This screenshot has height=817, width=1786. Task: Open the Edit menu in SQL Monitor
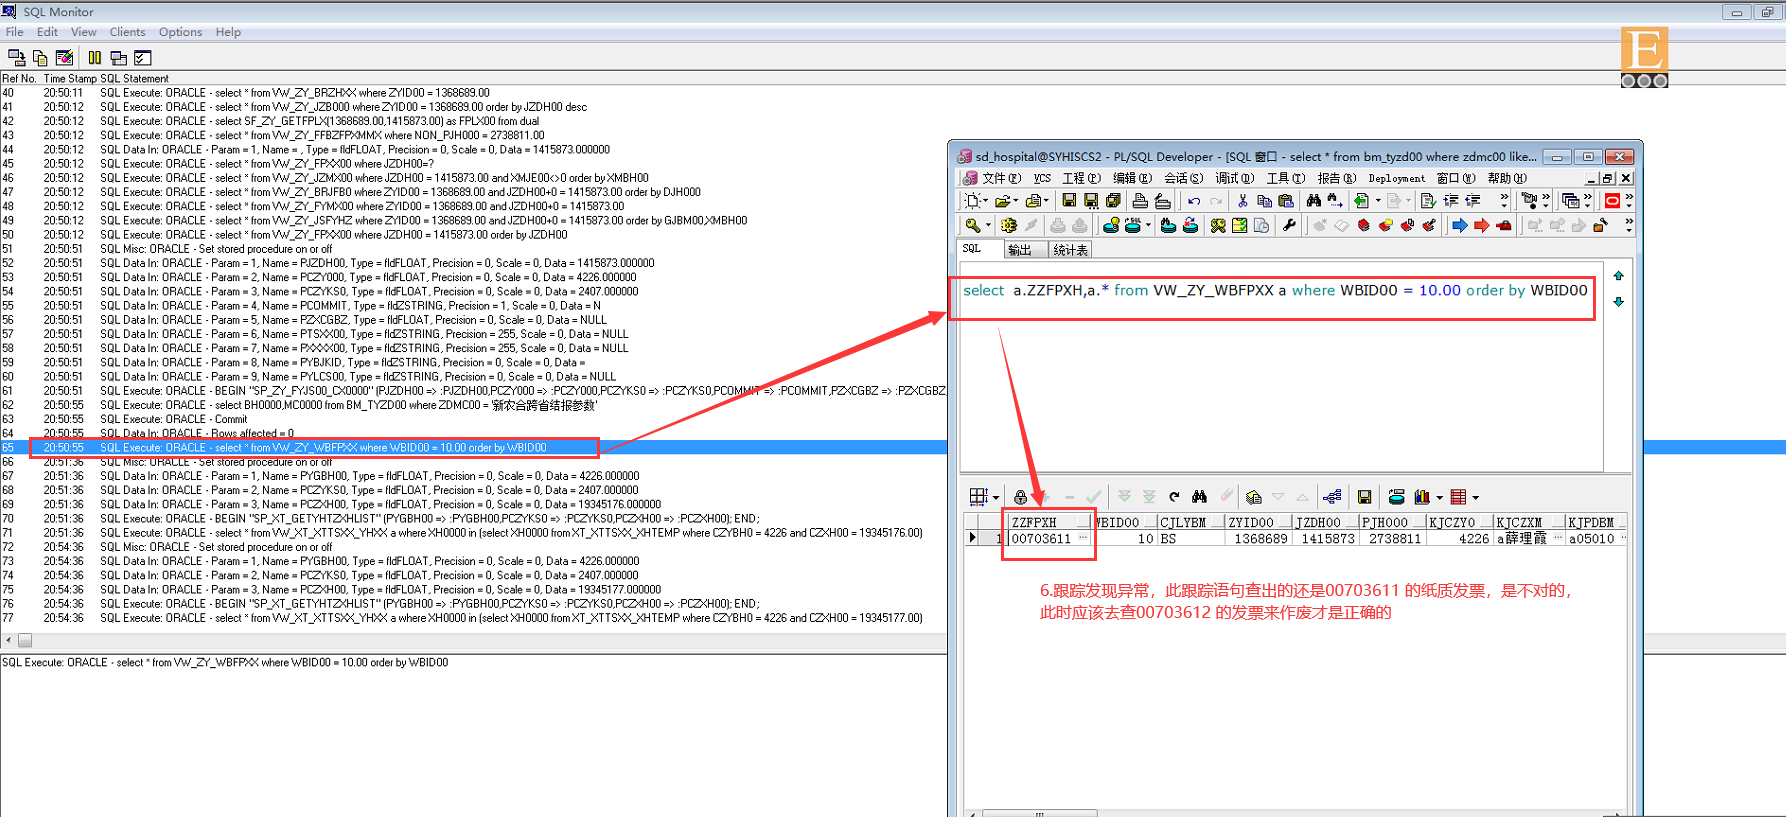point(47,32)
